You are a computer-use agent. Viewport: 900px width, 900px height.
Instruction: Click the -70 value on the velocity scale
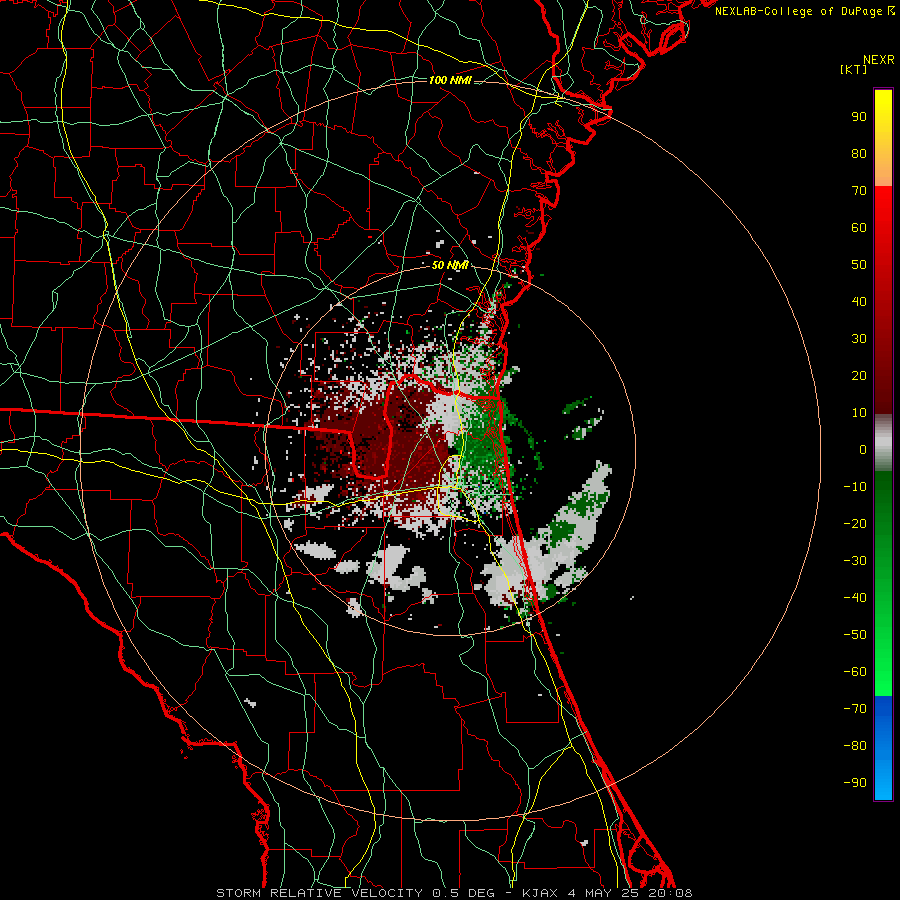click(855, 709)
